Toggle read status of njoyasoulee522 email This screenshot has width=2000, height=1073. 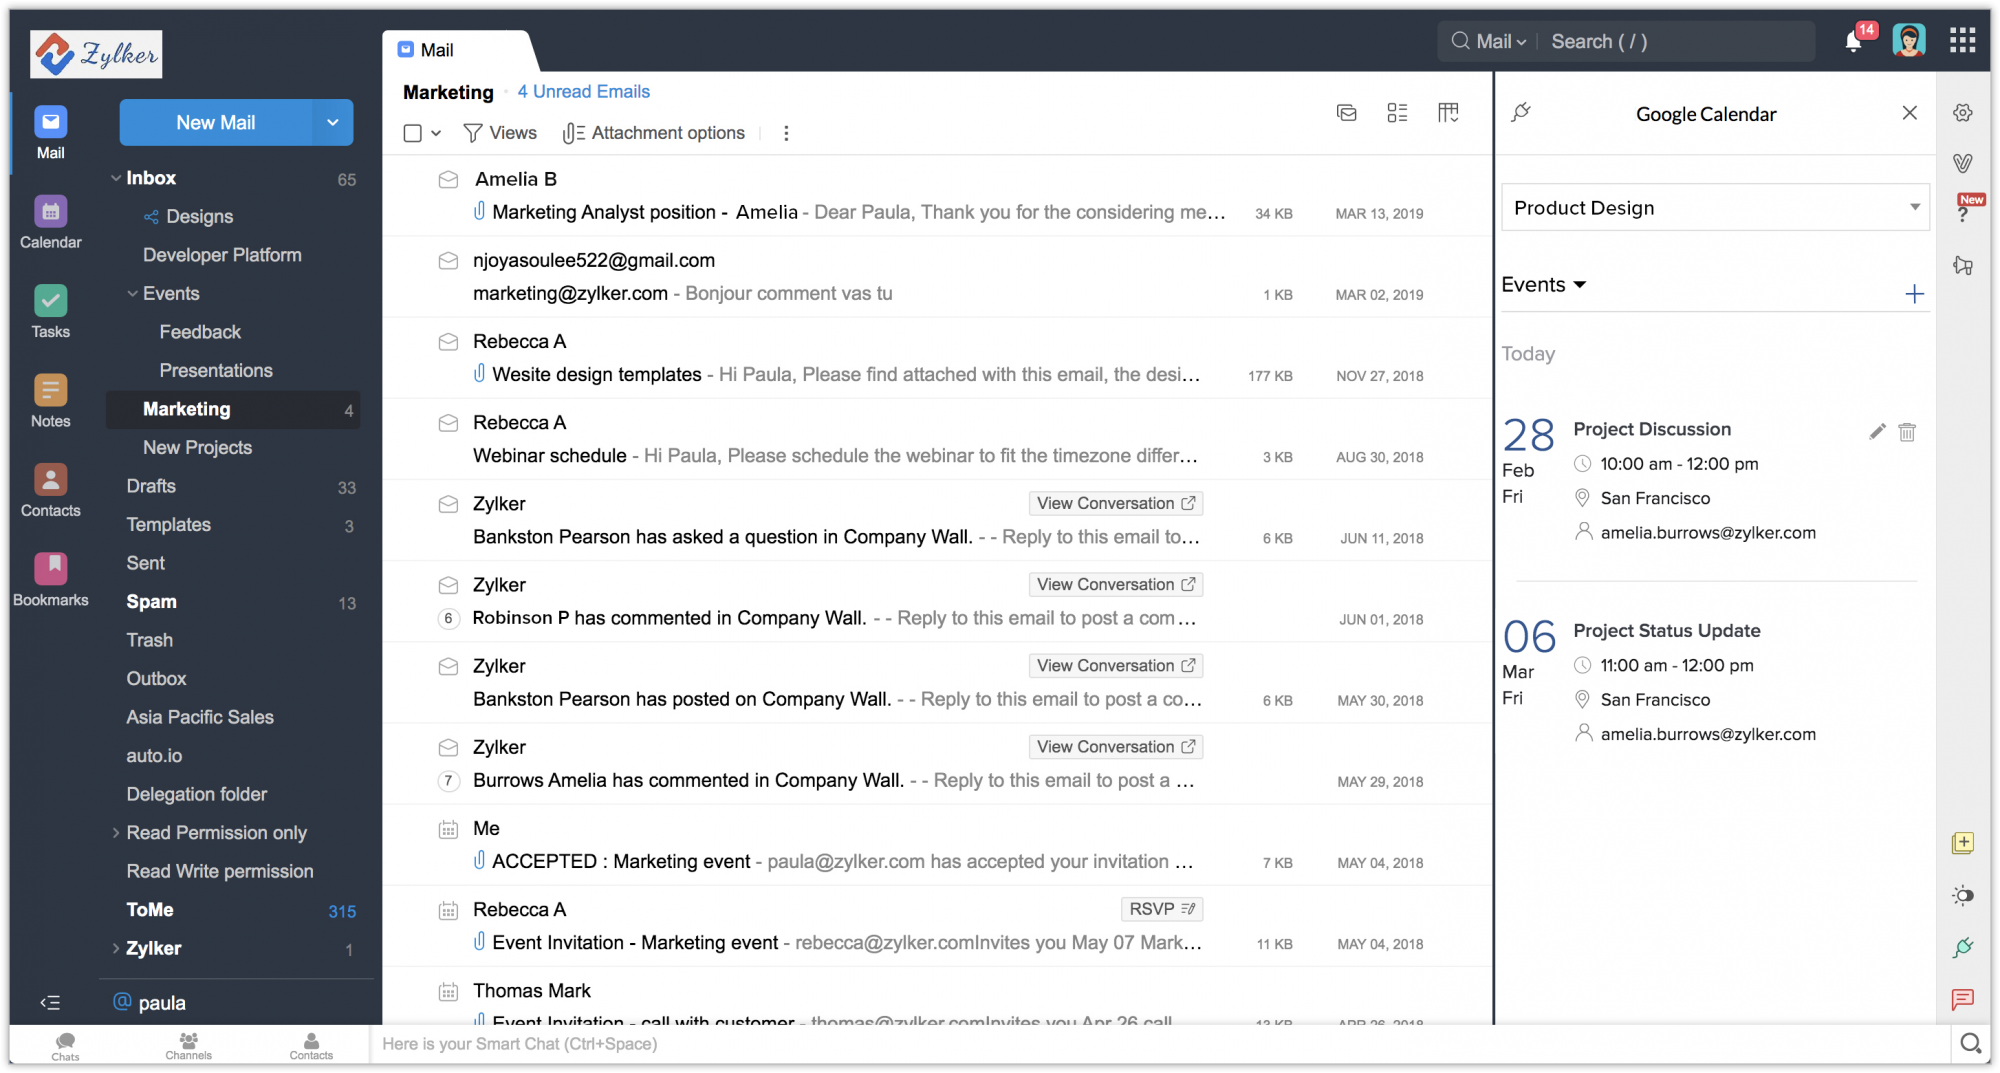[448, 260]
